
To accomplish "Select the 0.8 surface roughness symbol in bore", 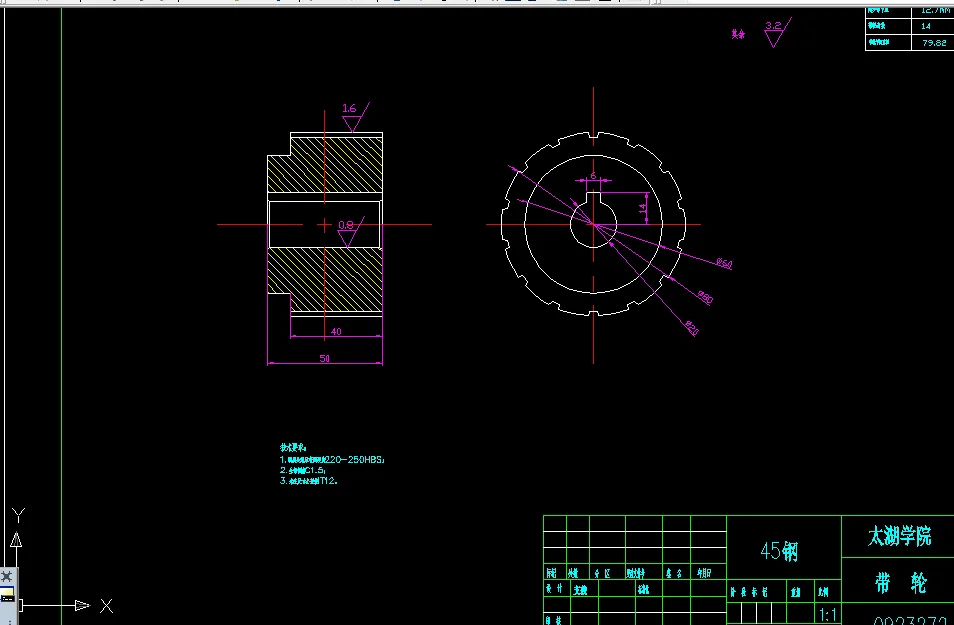I will coord(350,232).
